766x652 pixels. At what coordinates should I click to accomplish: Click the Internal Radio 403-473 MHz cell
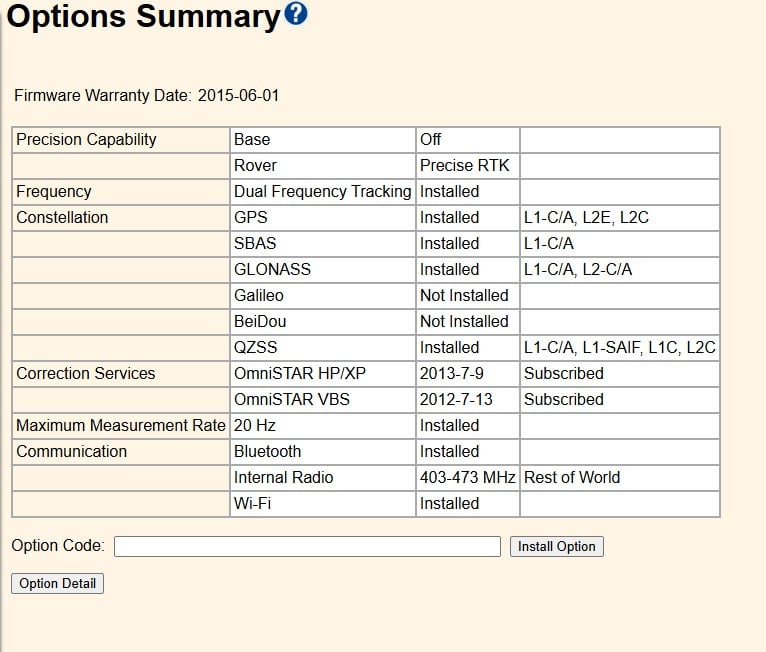pyautogui.click(x=467, y=477)
